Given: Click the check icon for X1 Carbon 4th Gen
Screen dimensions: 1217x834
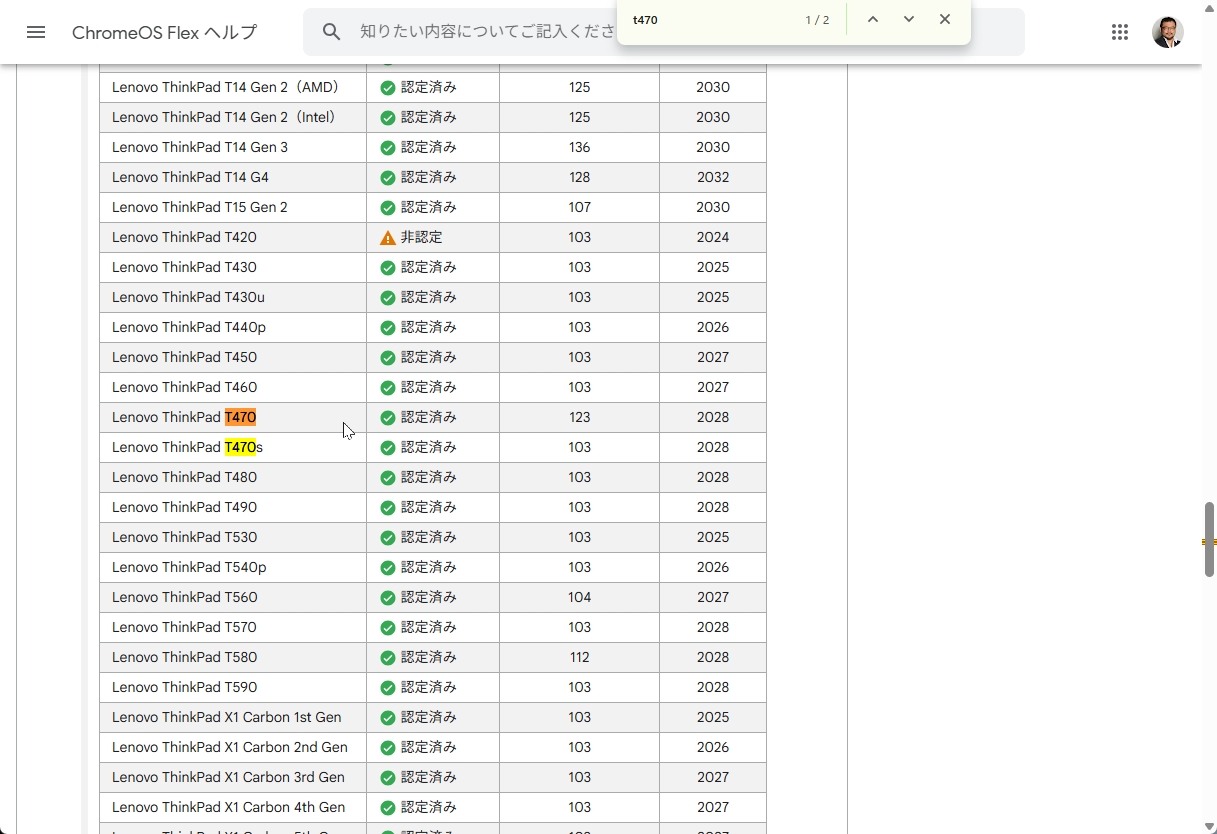Looking at the screenshot, I should tap(388, 808).
